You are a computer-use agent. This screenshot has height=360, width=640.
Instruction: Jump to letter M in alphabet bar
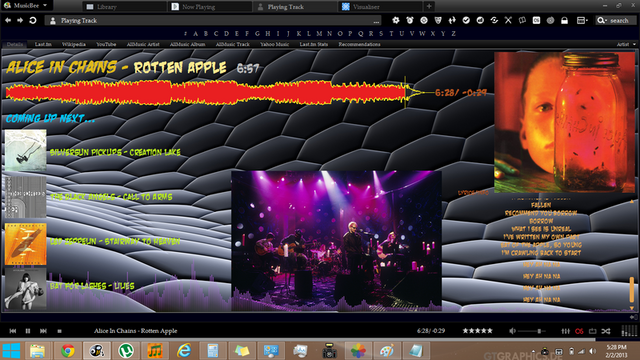click(x=319, y=33)
